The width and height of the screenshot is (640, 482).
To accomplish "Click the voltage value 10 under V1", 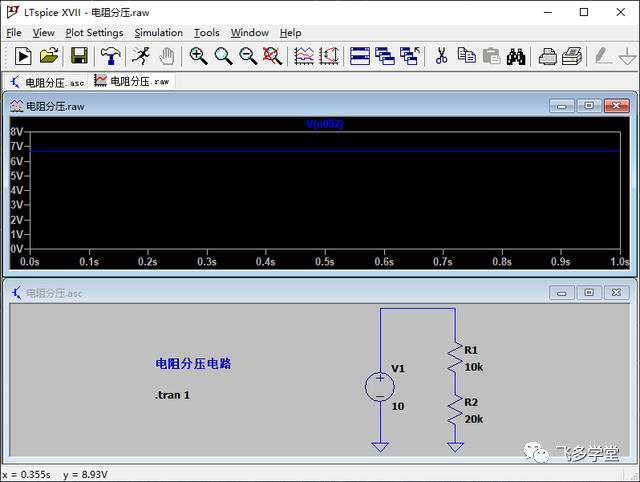I will pos(398,406).
